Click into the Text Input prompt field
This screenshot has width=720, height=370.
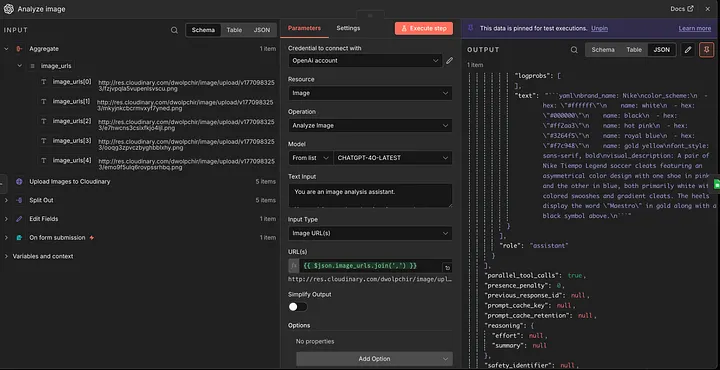click(370, 196)
